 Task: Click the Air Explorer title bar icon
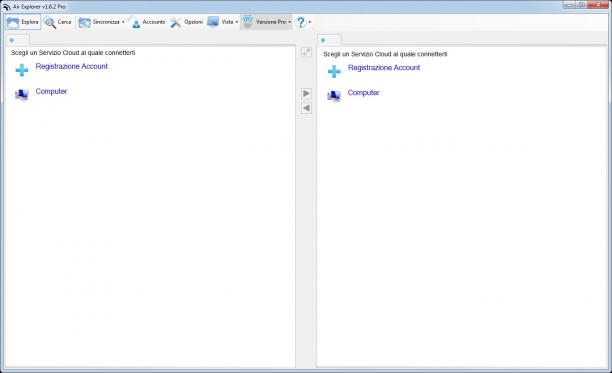[7, 7]
